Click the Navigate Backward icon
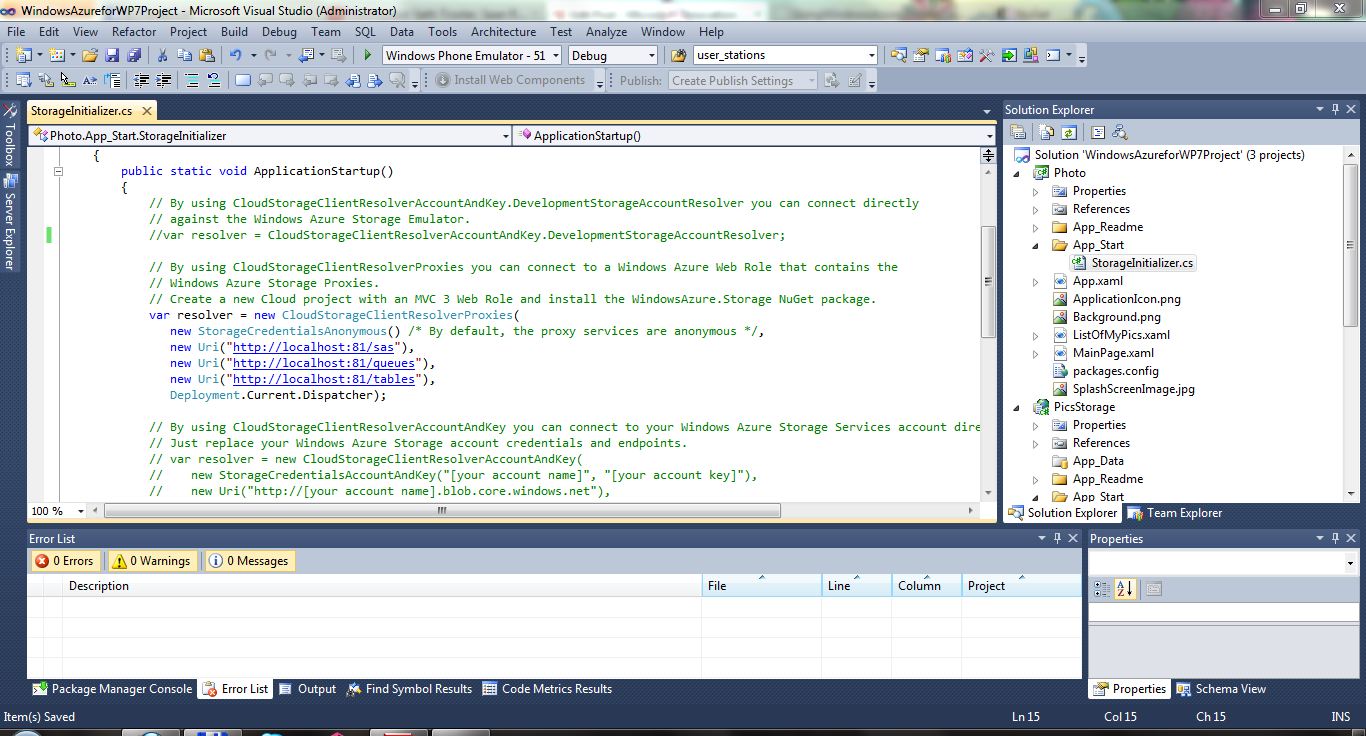The image size is (1366, 736). pyautogui.click(x=306, y=55)
